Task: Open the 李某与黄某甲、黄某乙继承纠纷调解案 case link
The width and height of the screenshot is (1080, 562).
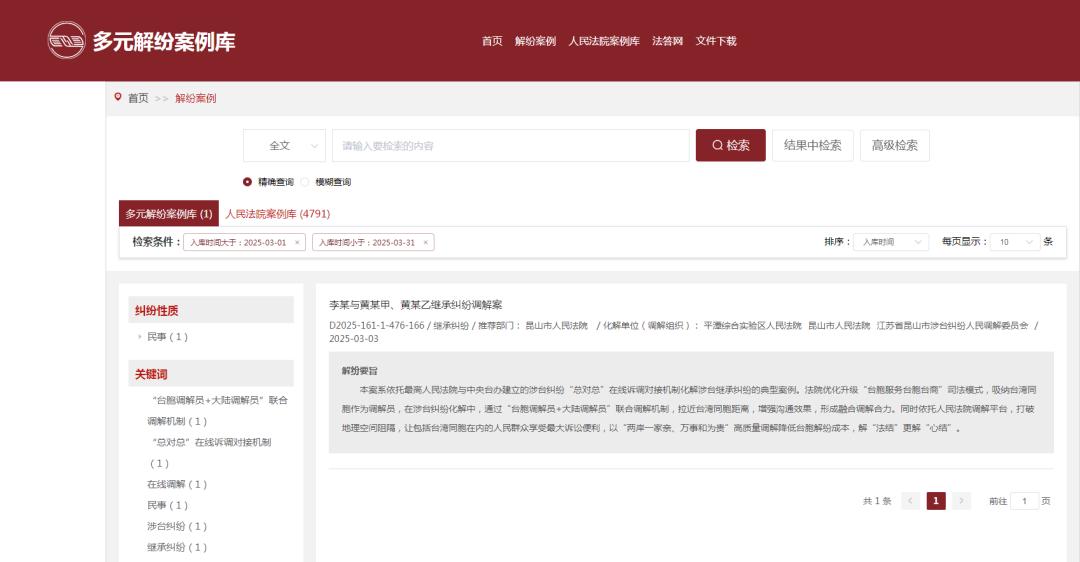Action: click(x=415, y=304)
